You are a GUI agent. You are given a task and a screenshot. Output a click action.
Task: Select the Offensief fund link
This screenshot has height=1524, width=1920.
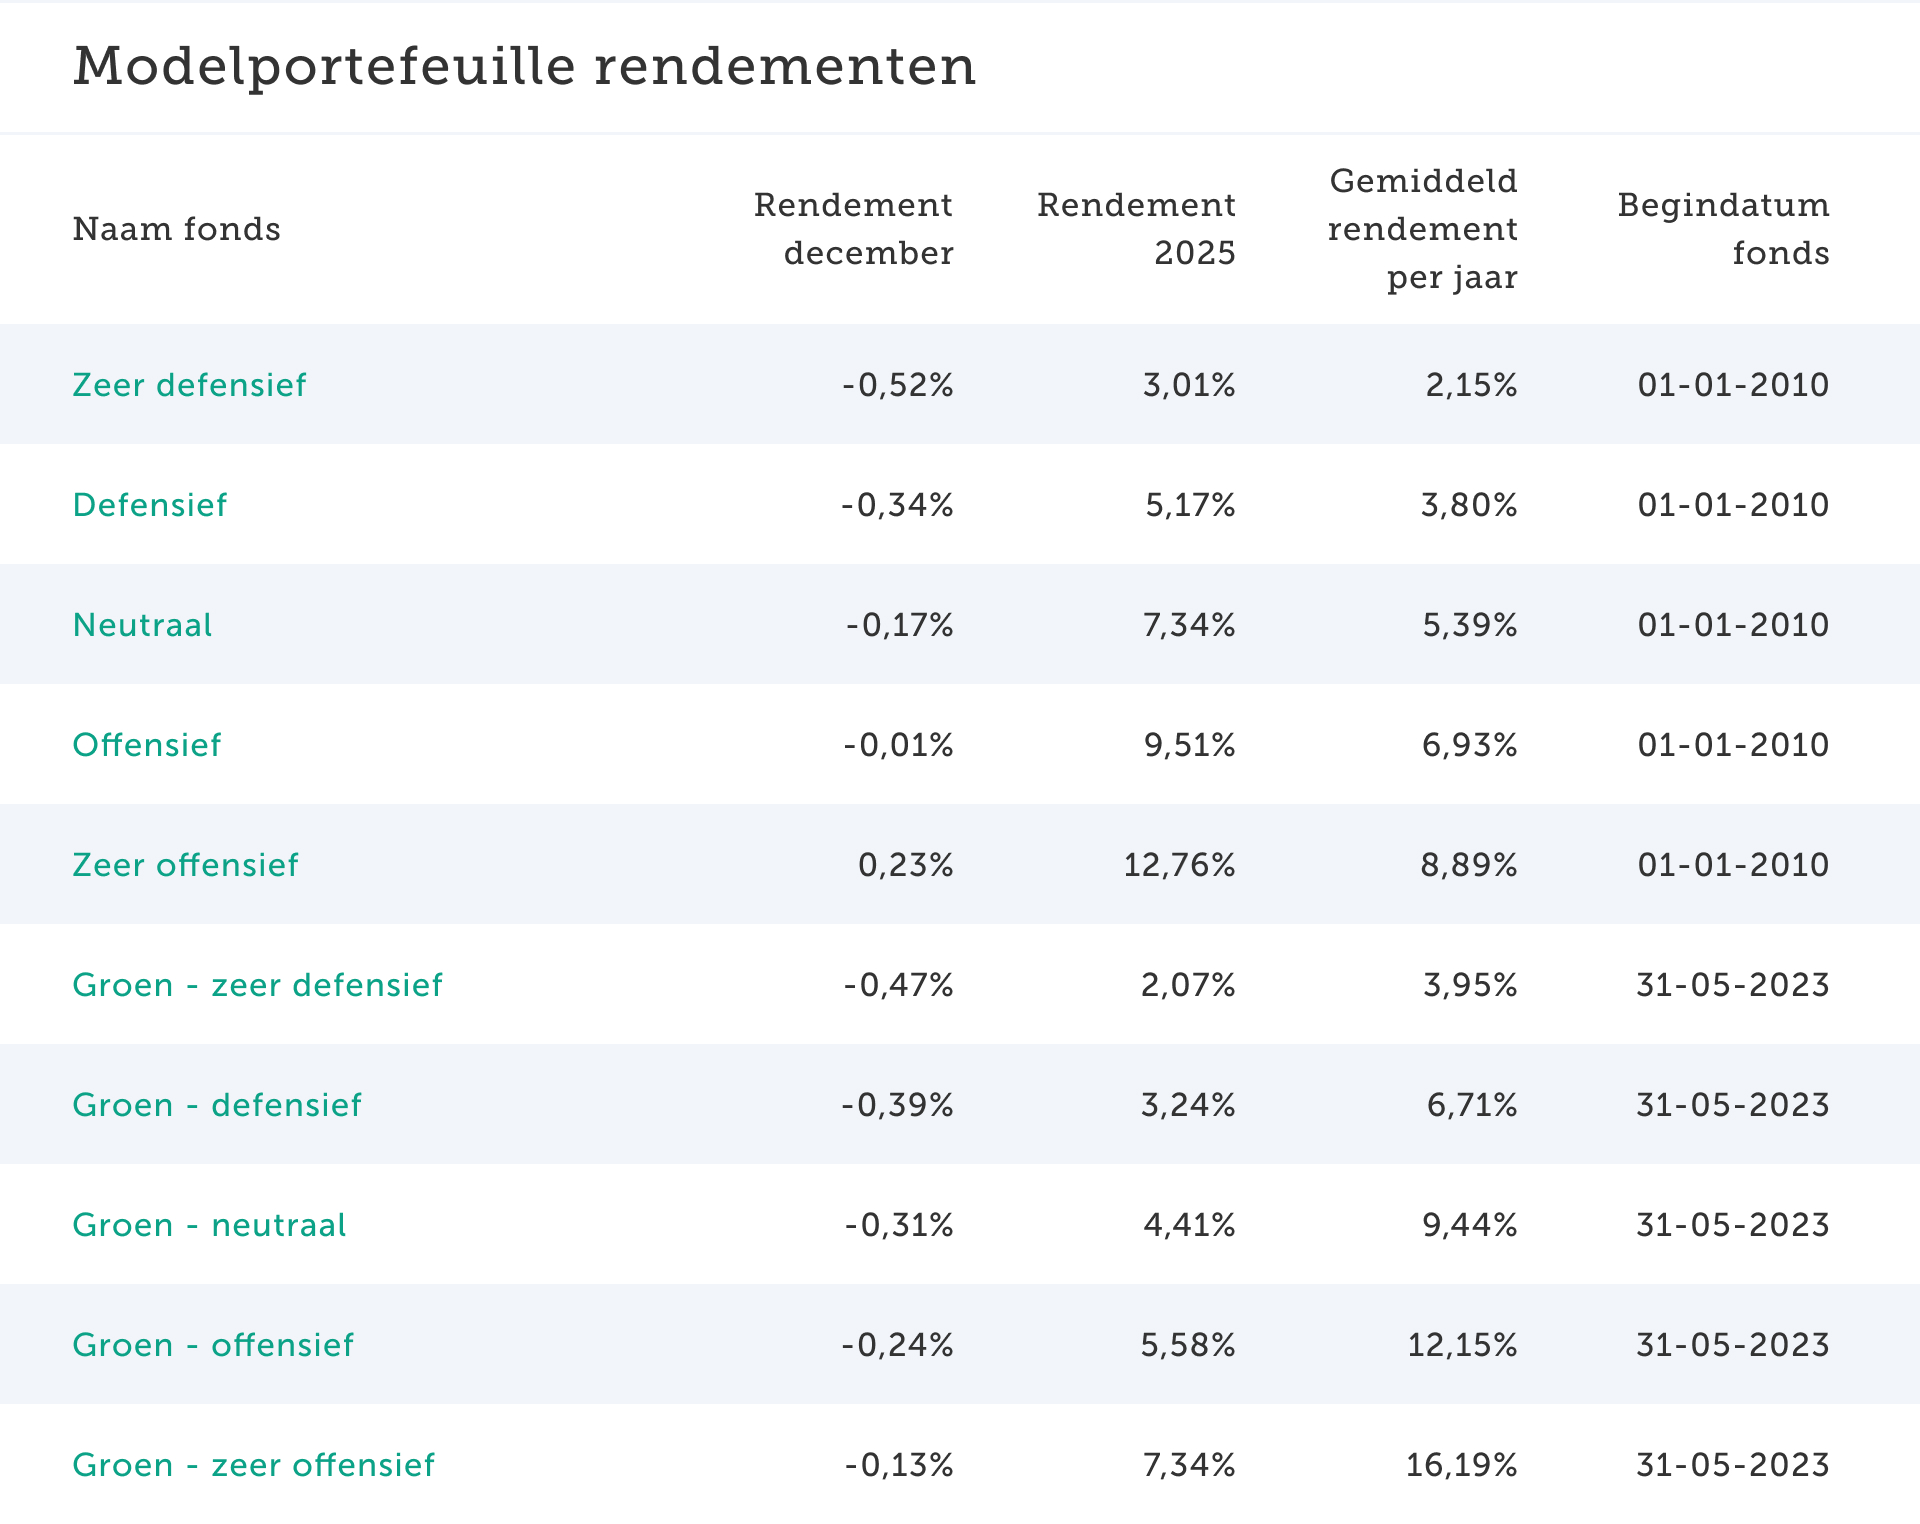pyautogui.click(x=147, y=745)
